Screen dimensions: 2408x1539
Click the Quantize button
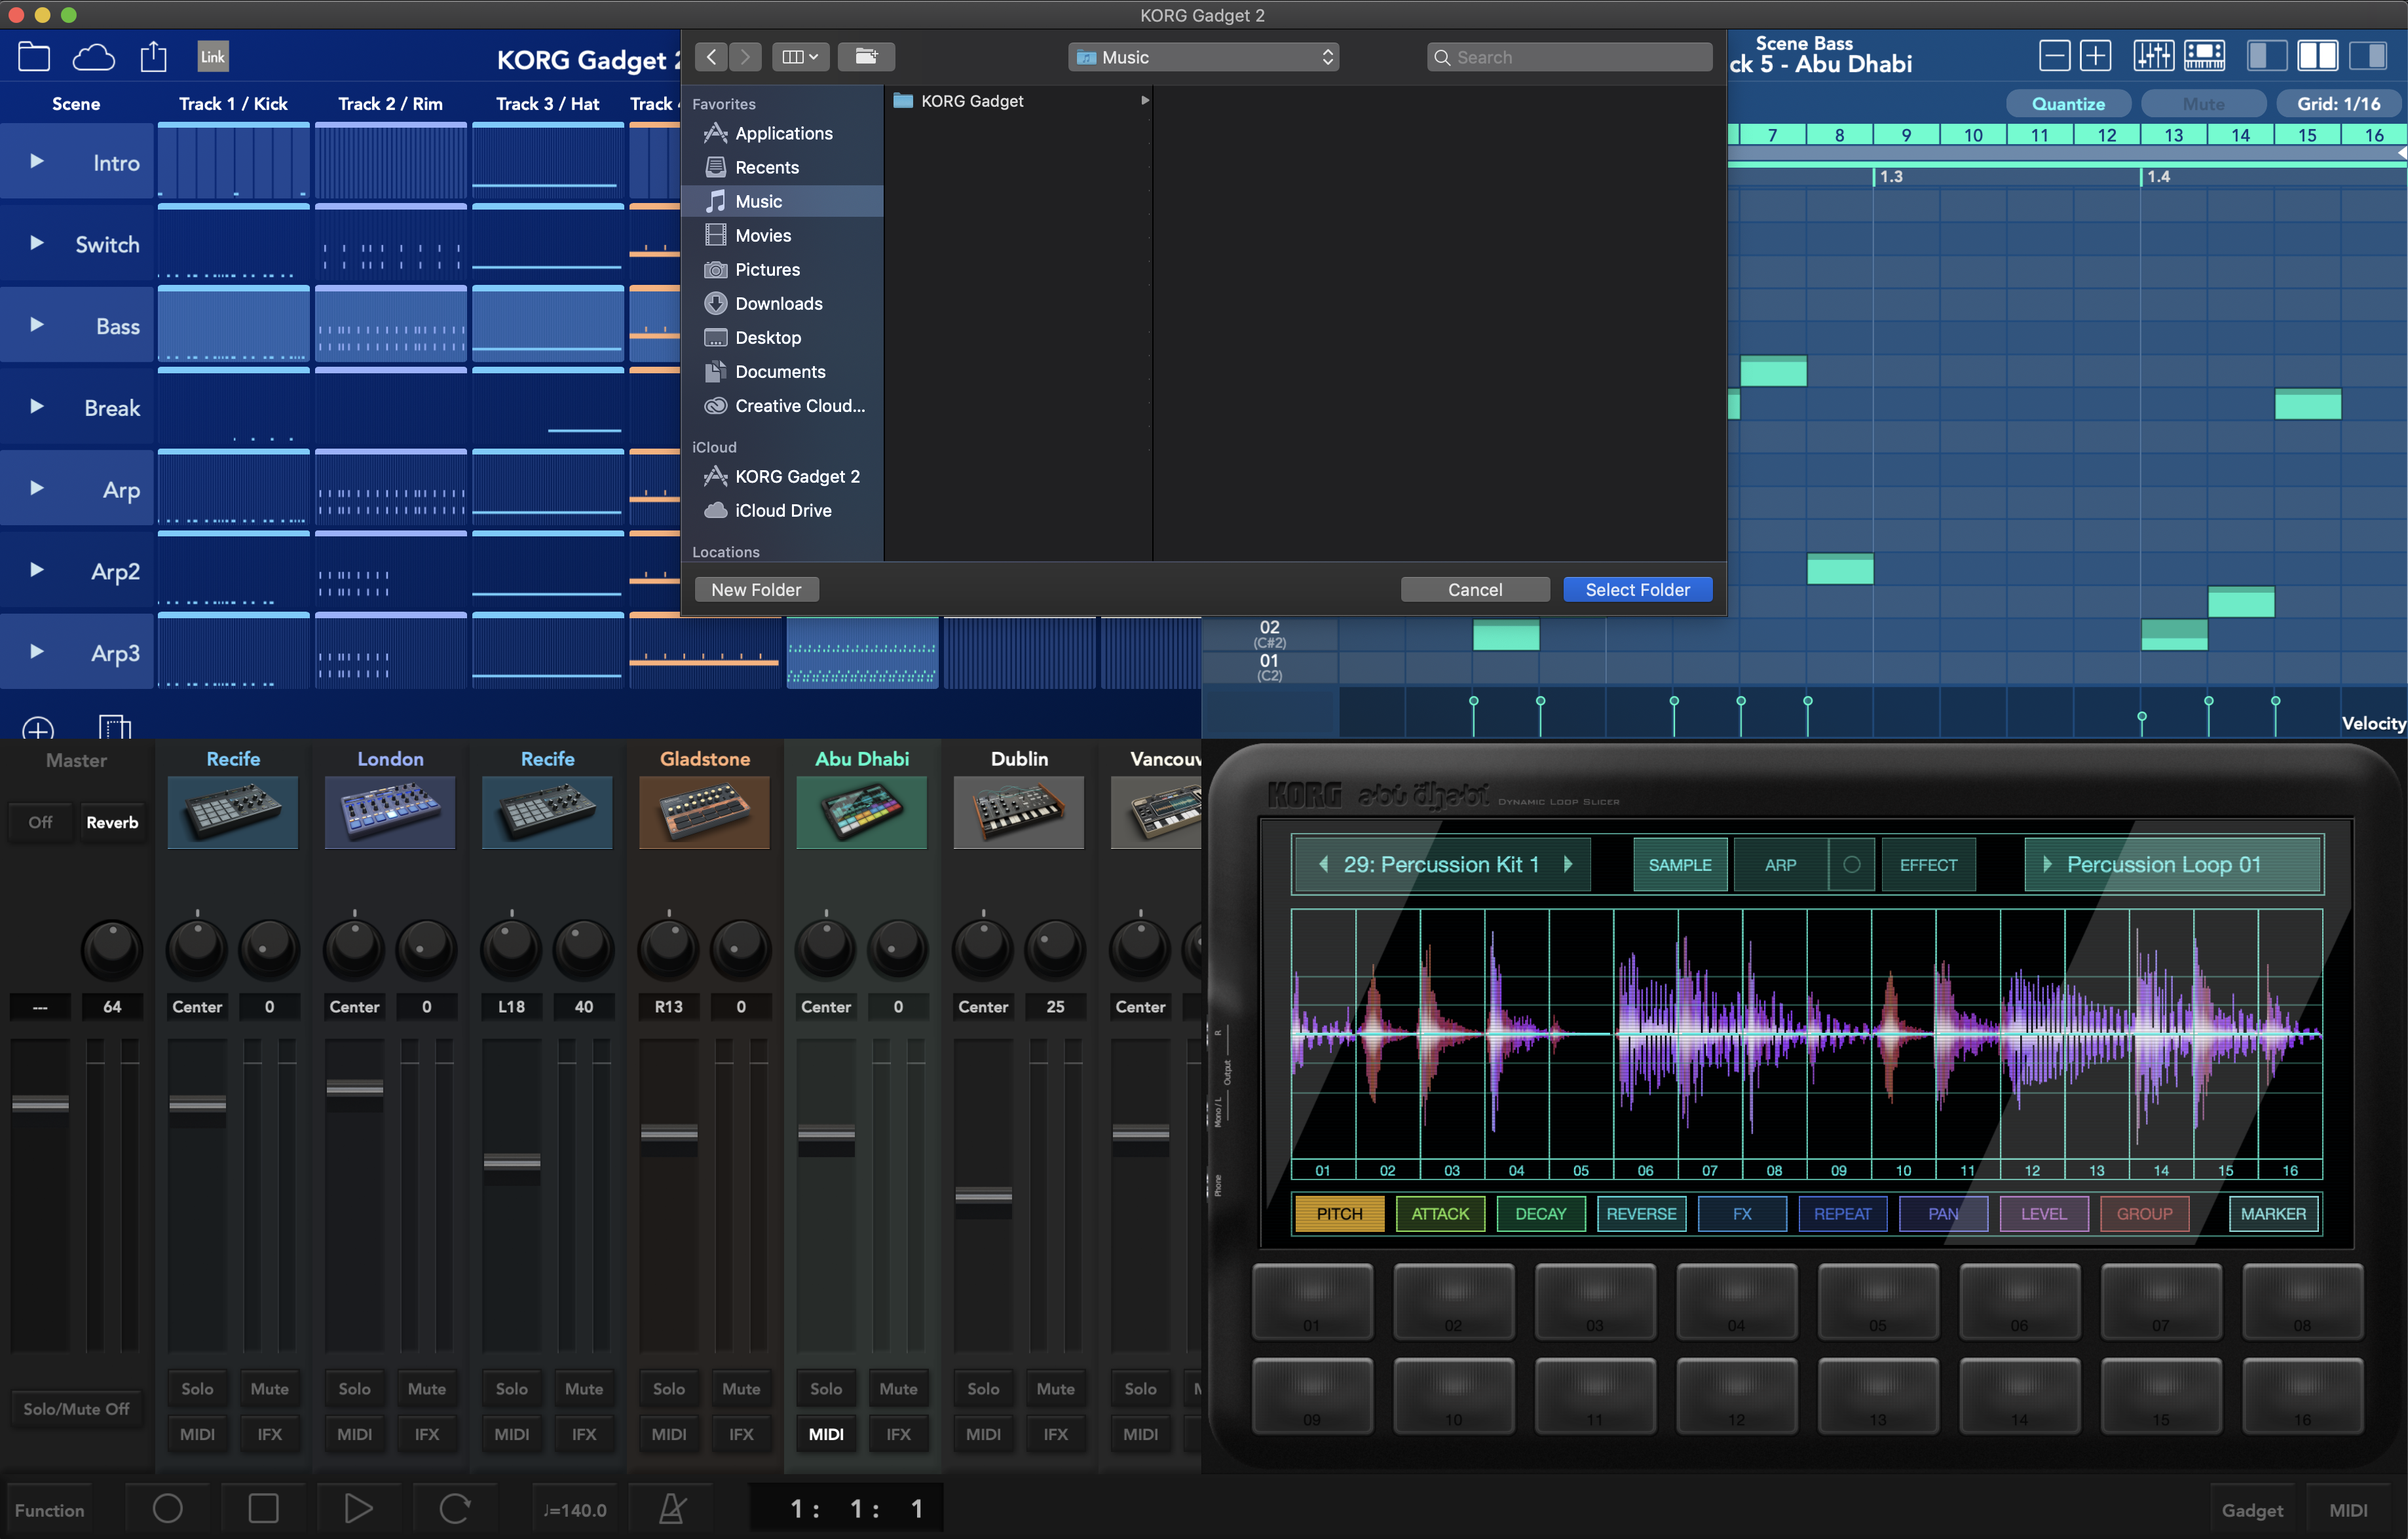point(2068,104)
